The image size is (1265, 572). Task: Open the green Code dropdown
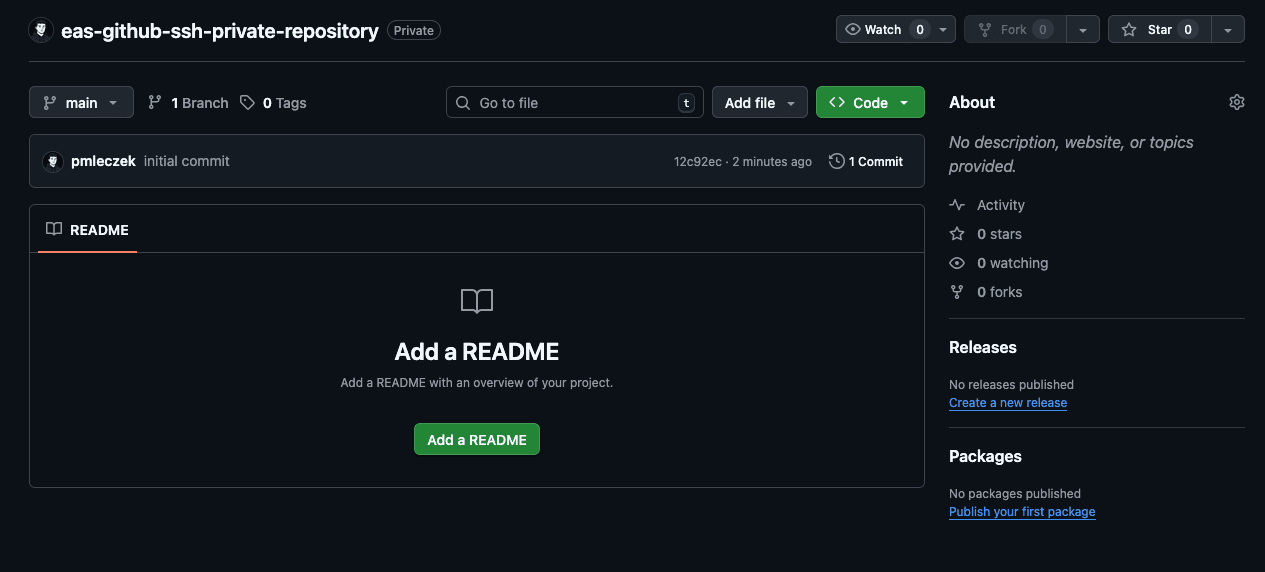pyautogui.click(x=870, y=103)
